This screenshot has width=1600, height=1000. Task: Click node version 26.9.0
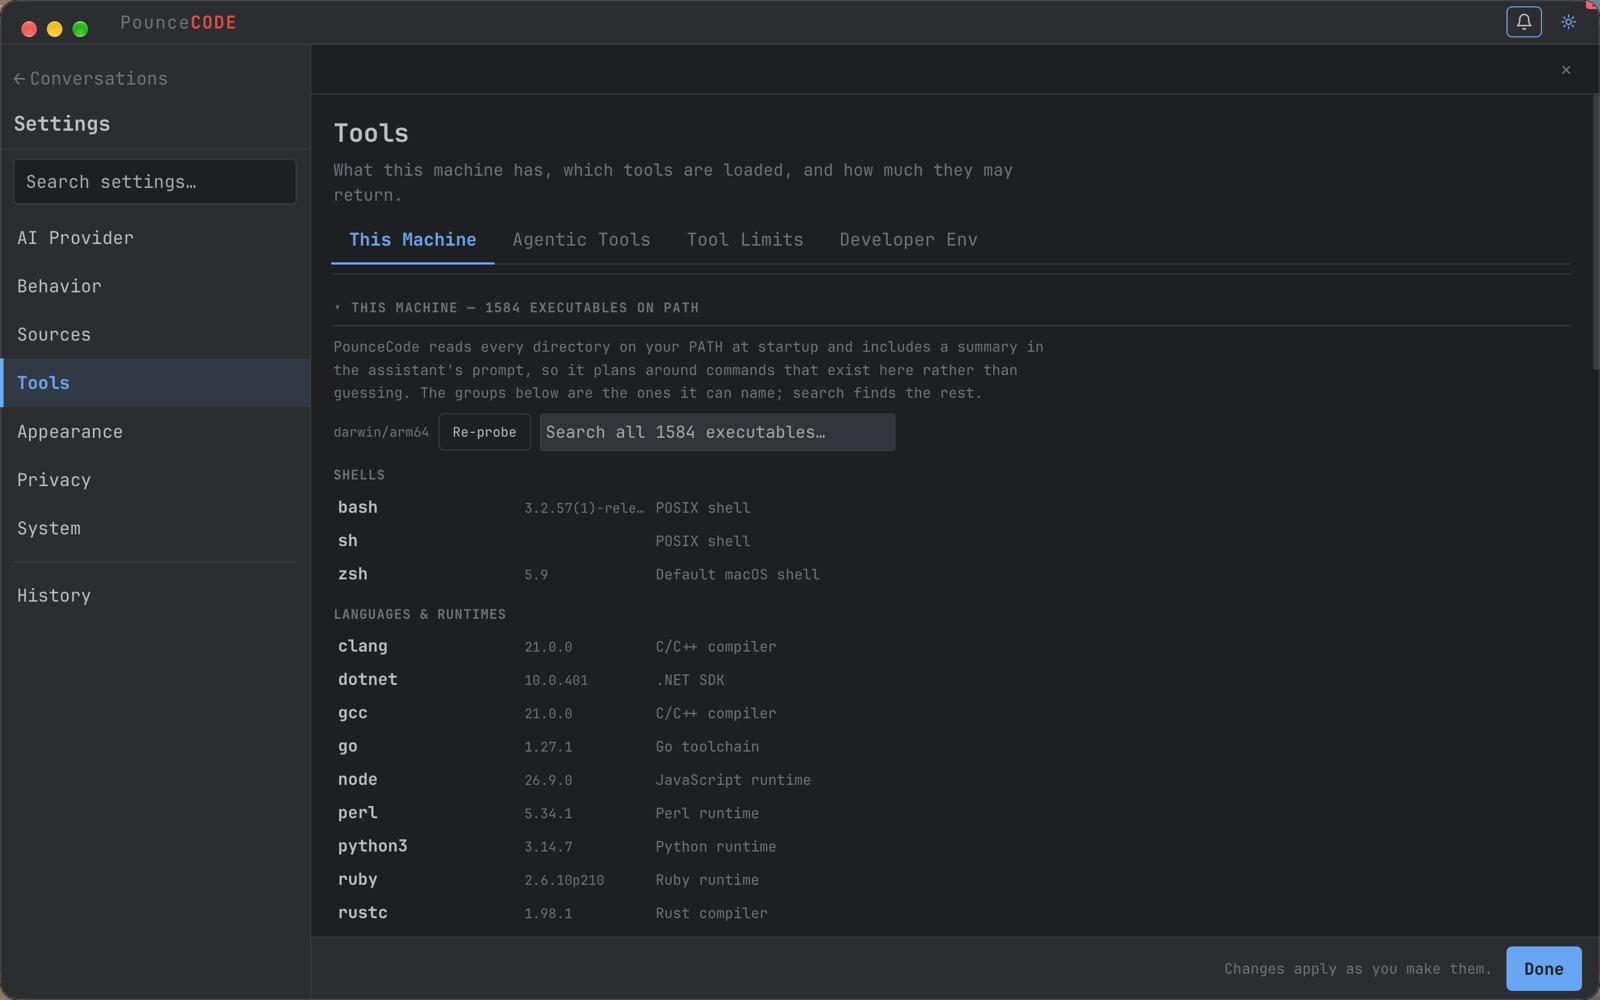[x=548, y=780]
